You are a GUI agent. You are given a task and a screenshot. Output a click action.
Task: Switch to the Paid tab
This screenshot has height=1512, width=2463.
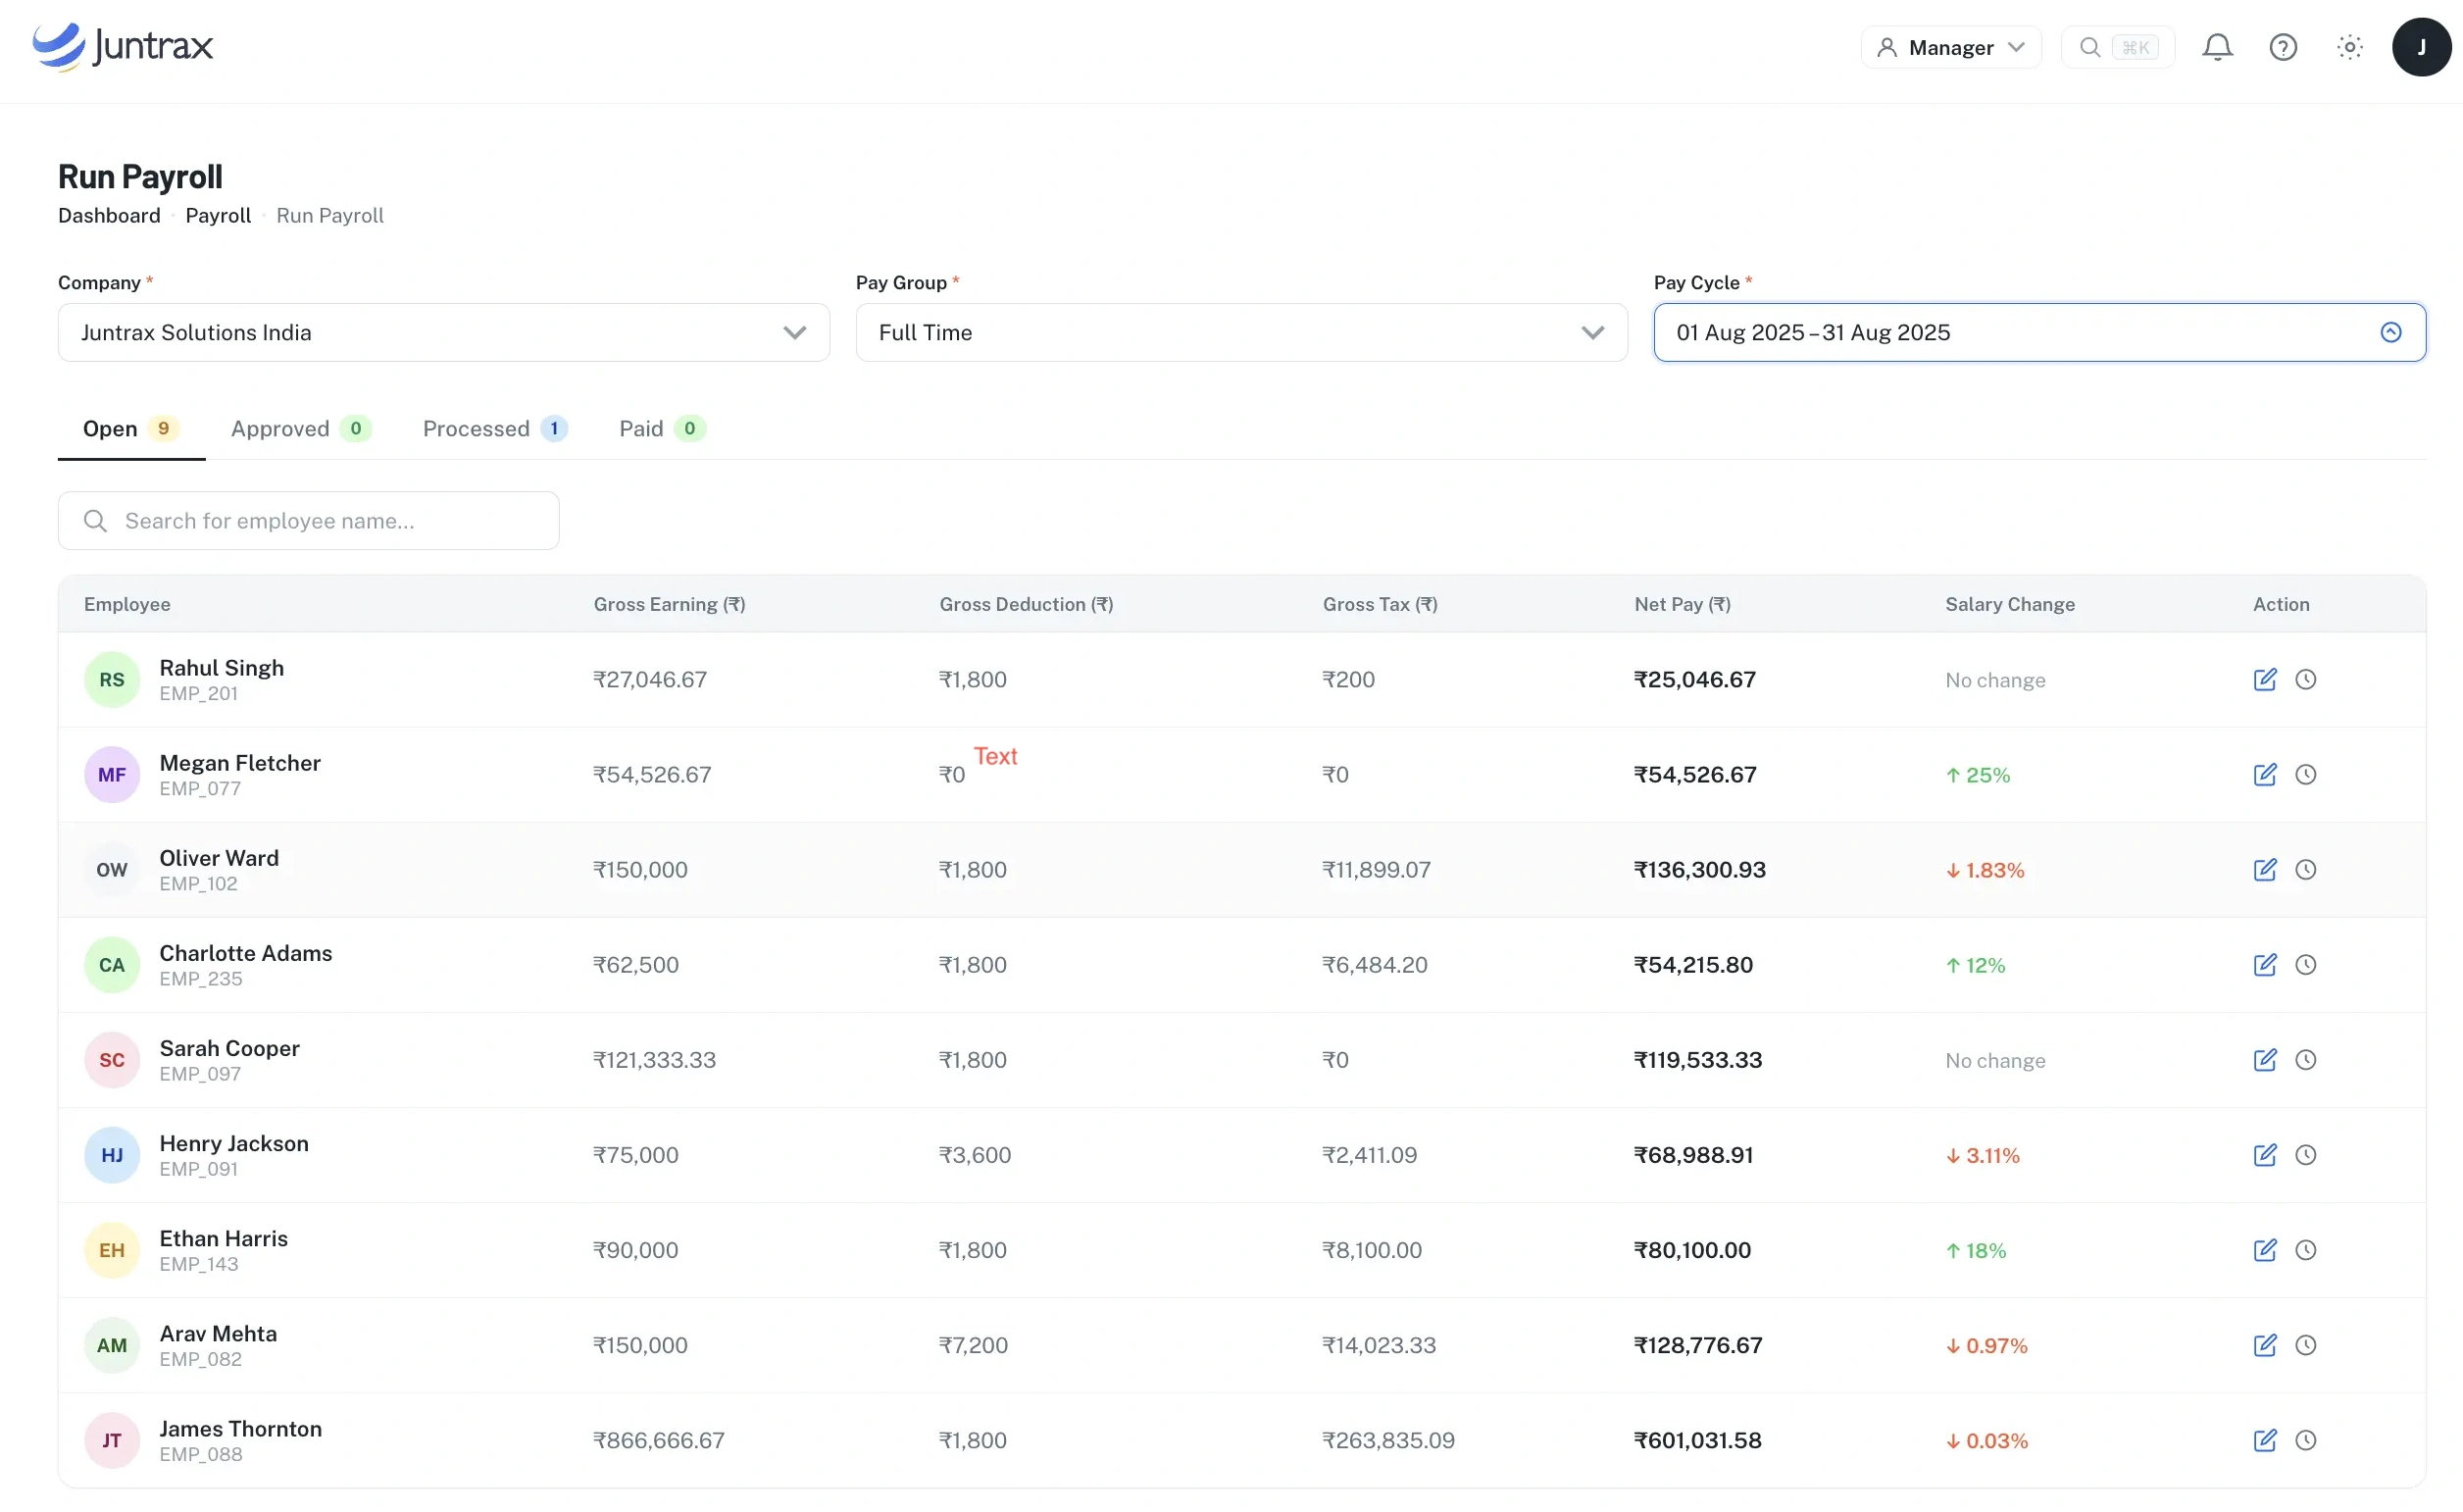662,429
